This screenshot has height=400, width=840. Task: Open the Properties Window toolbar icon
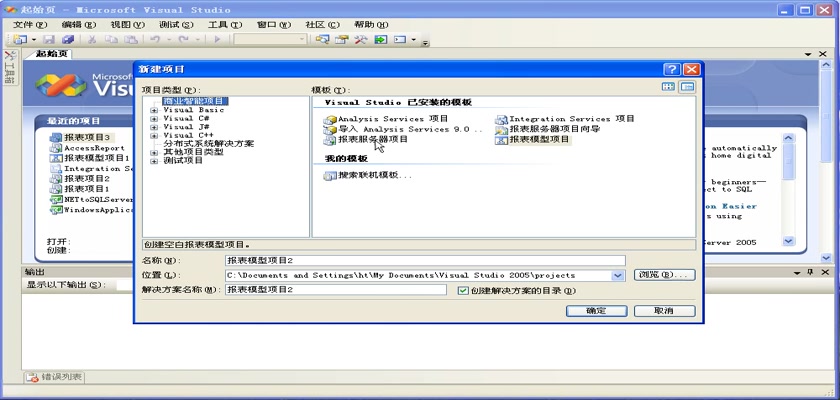(341, 40)
